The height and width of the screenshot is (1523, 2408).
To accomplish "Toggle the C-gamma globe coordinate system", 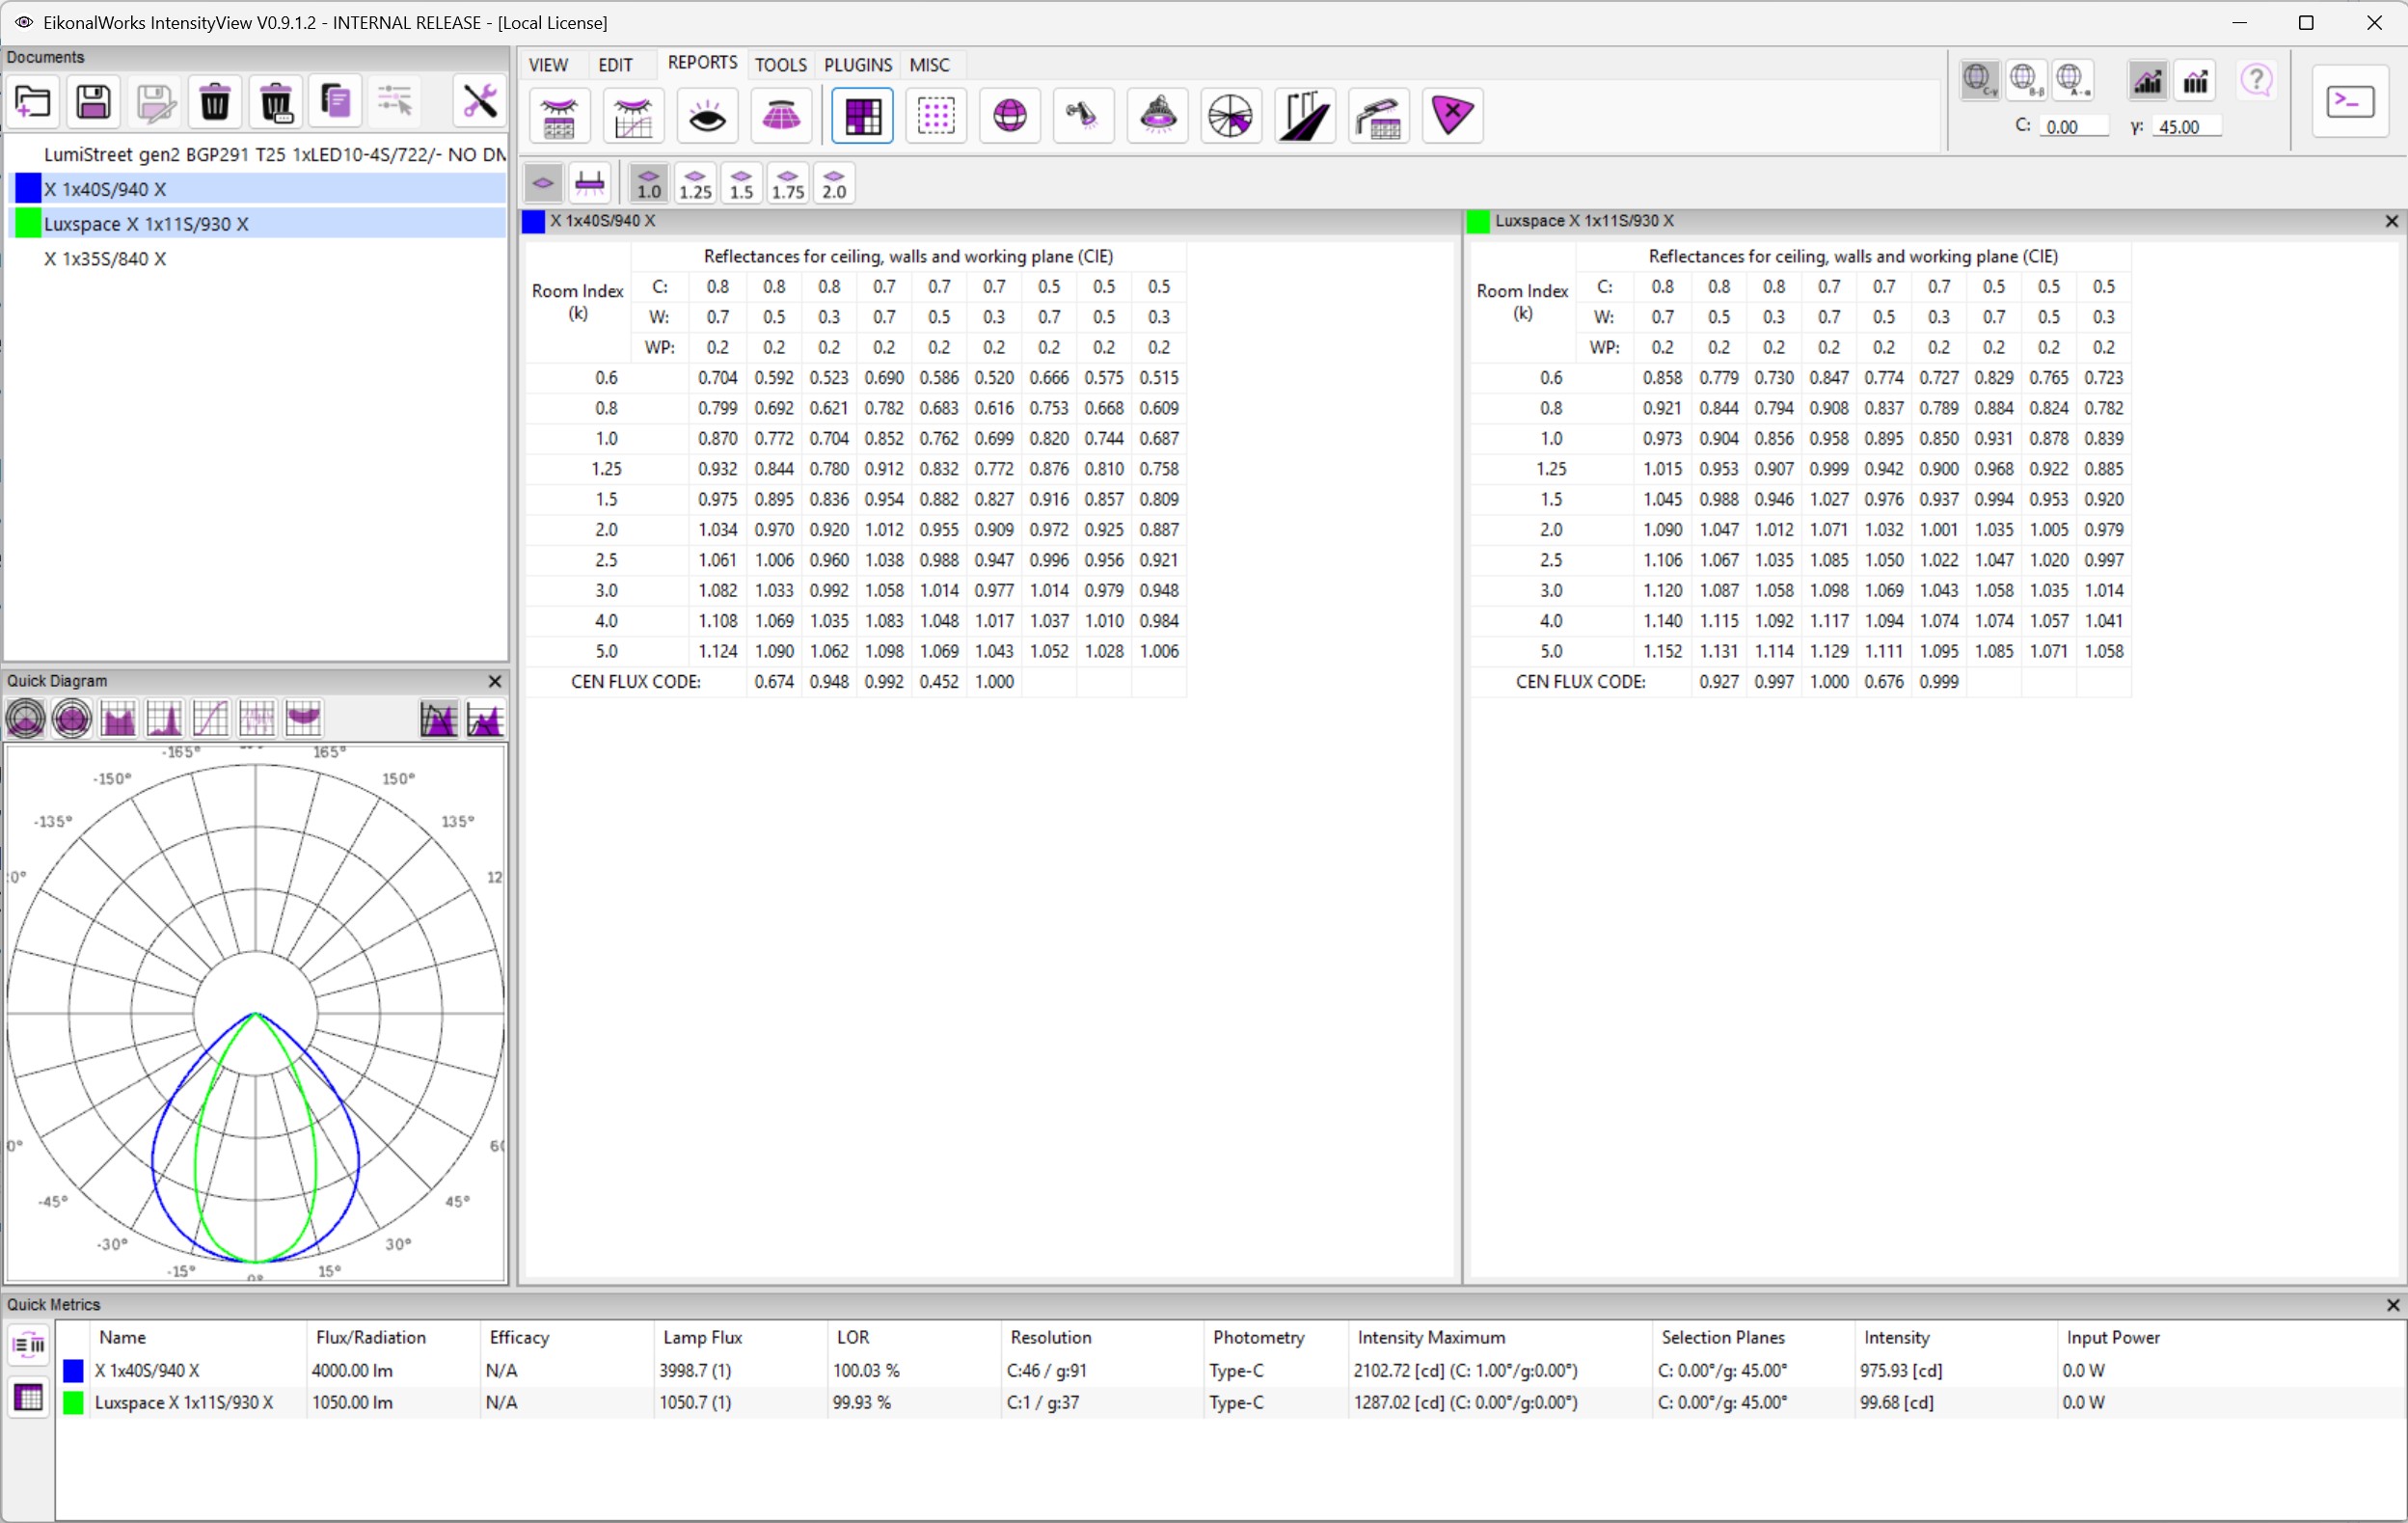I will click(x=1979, y=81).
